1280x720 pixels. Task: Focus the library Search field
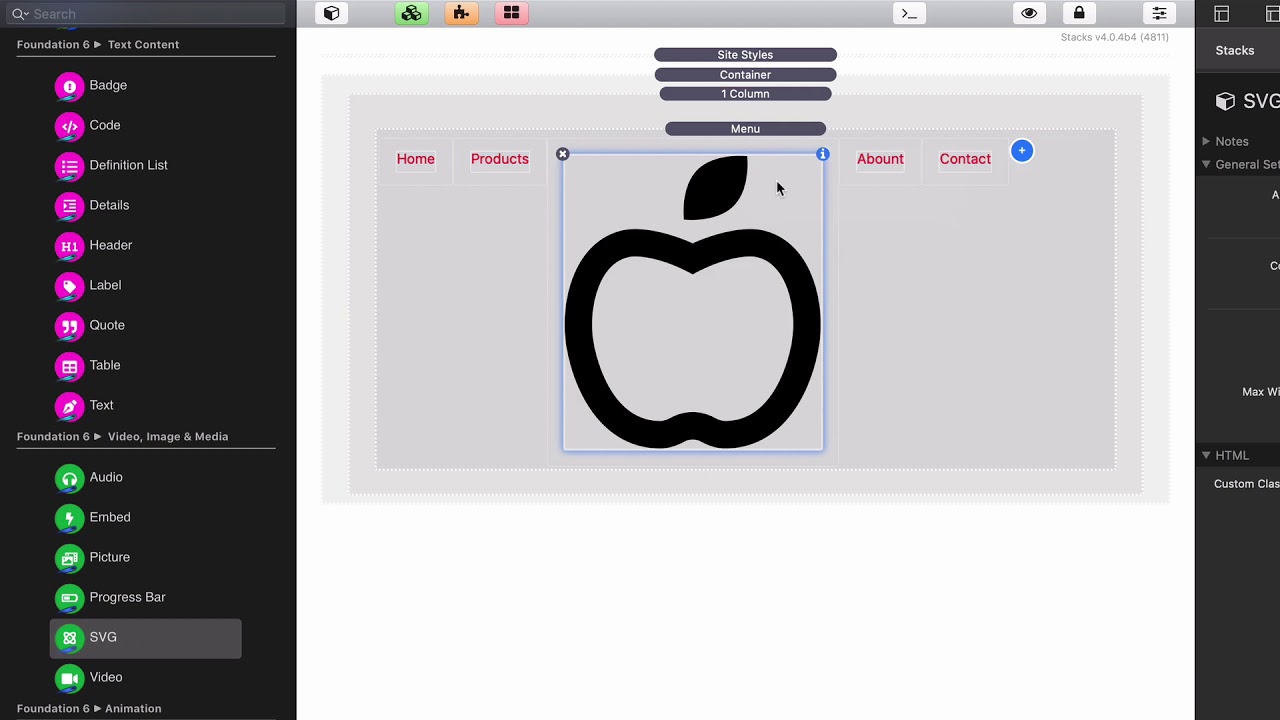coord(148,13)
